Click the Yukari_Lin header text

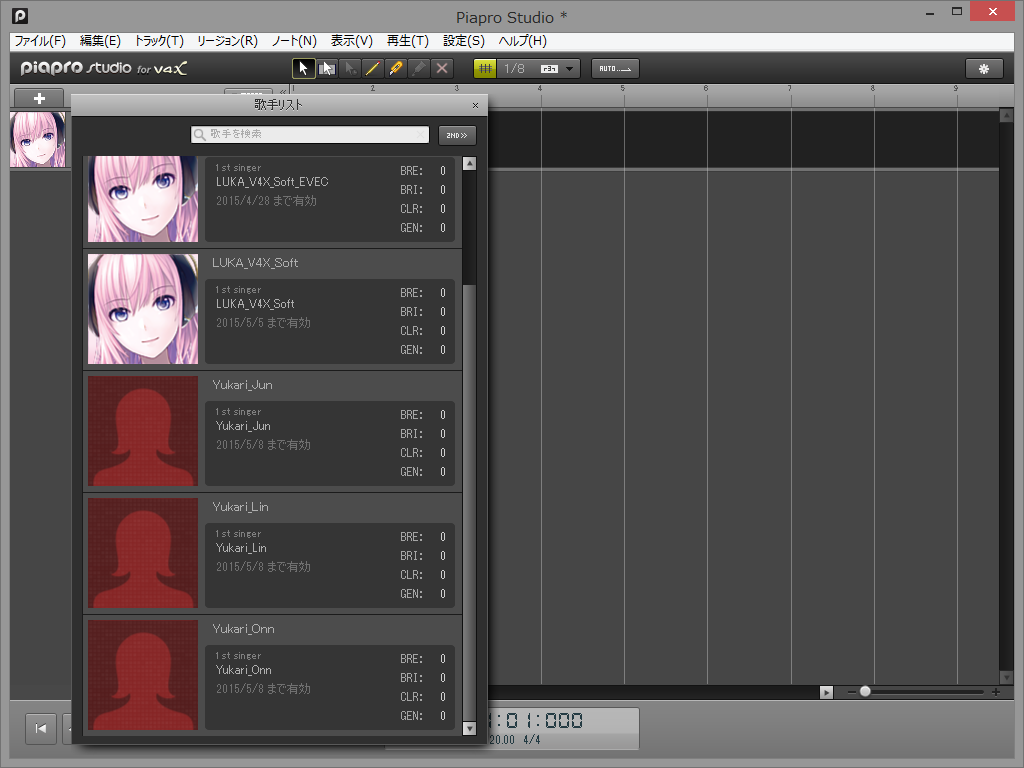tap(240, 507)
